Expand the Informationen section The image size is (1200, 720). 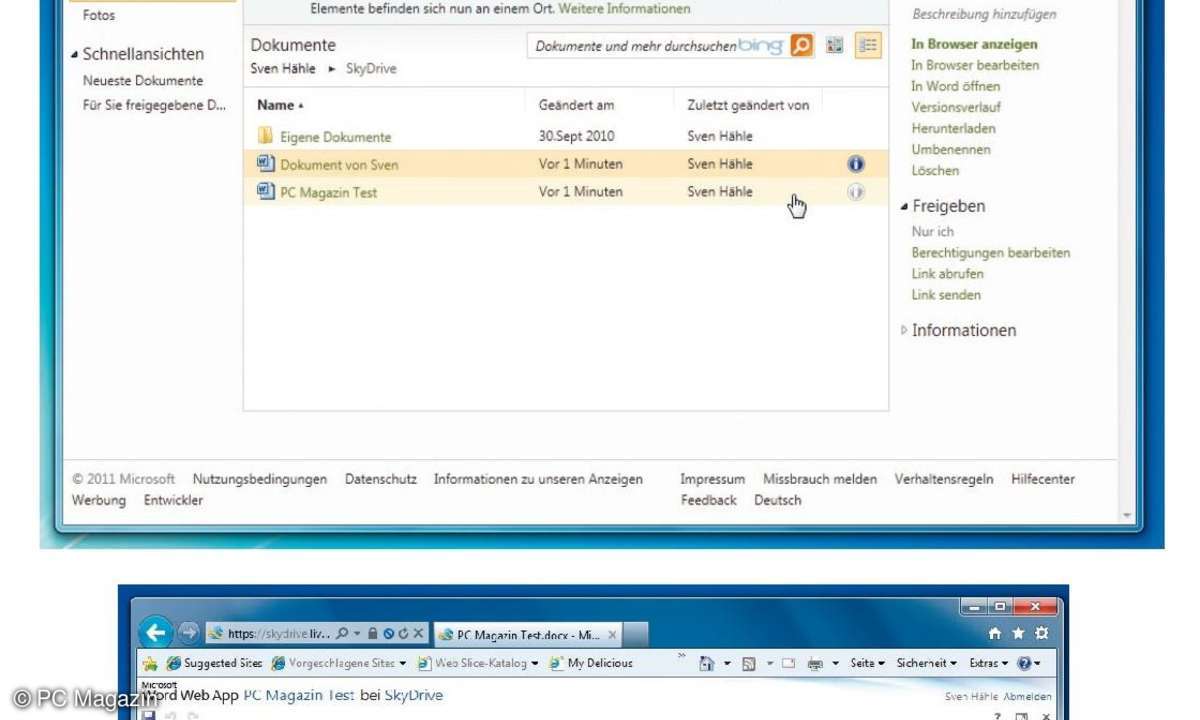tap(904, 330)
